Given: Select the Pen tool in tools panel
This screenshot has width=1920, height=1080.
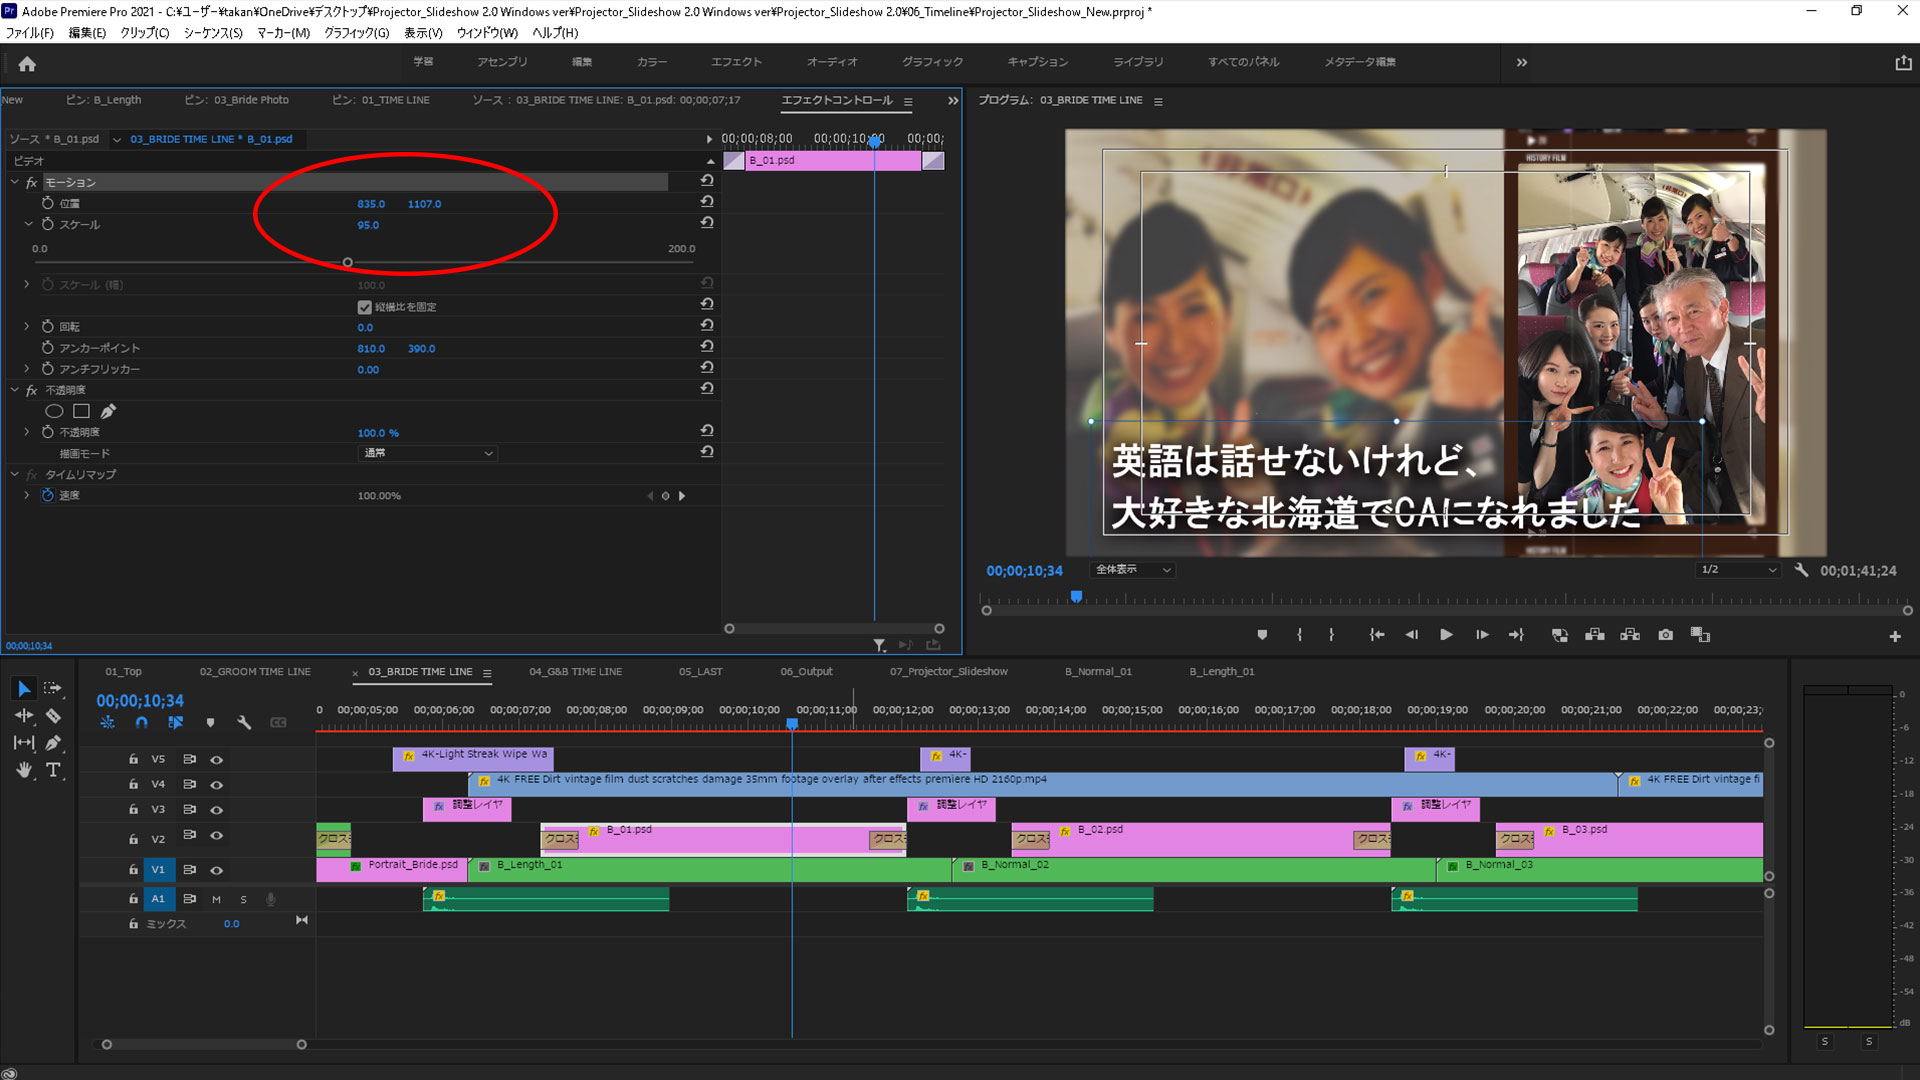Looking at the screenshot, I should pyautogui.click(x=53, y=743).
